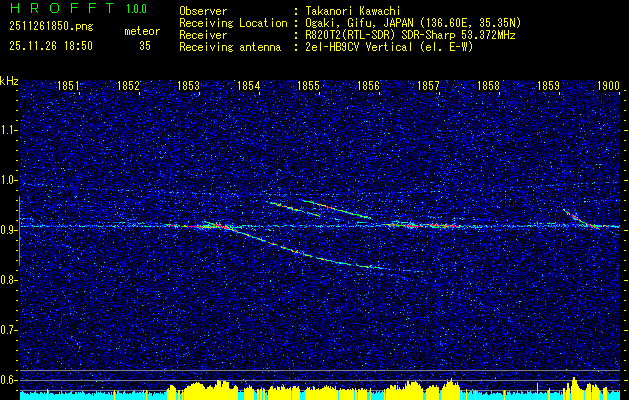Click location Ogaki, Gifu, JAPAN text
Image resolution: width=629 pixels, height=400 pixels.
413,23
